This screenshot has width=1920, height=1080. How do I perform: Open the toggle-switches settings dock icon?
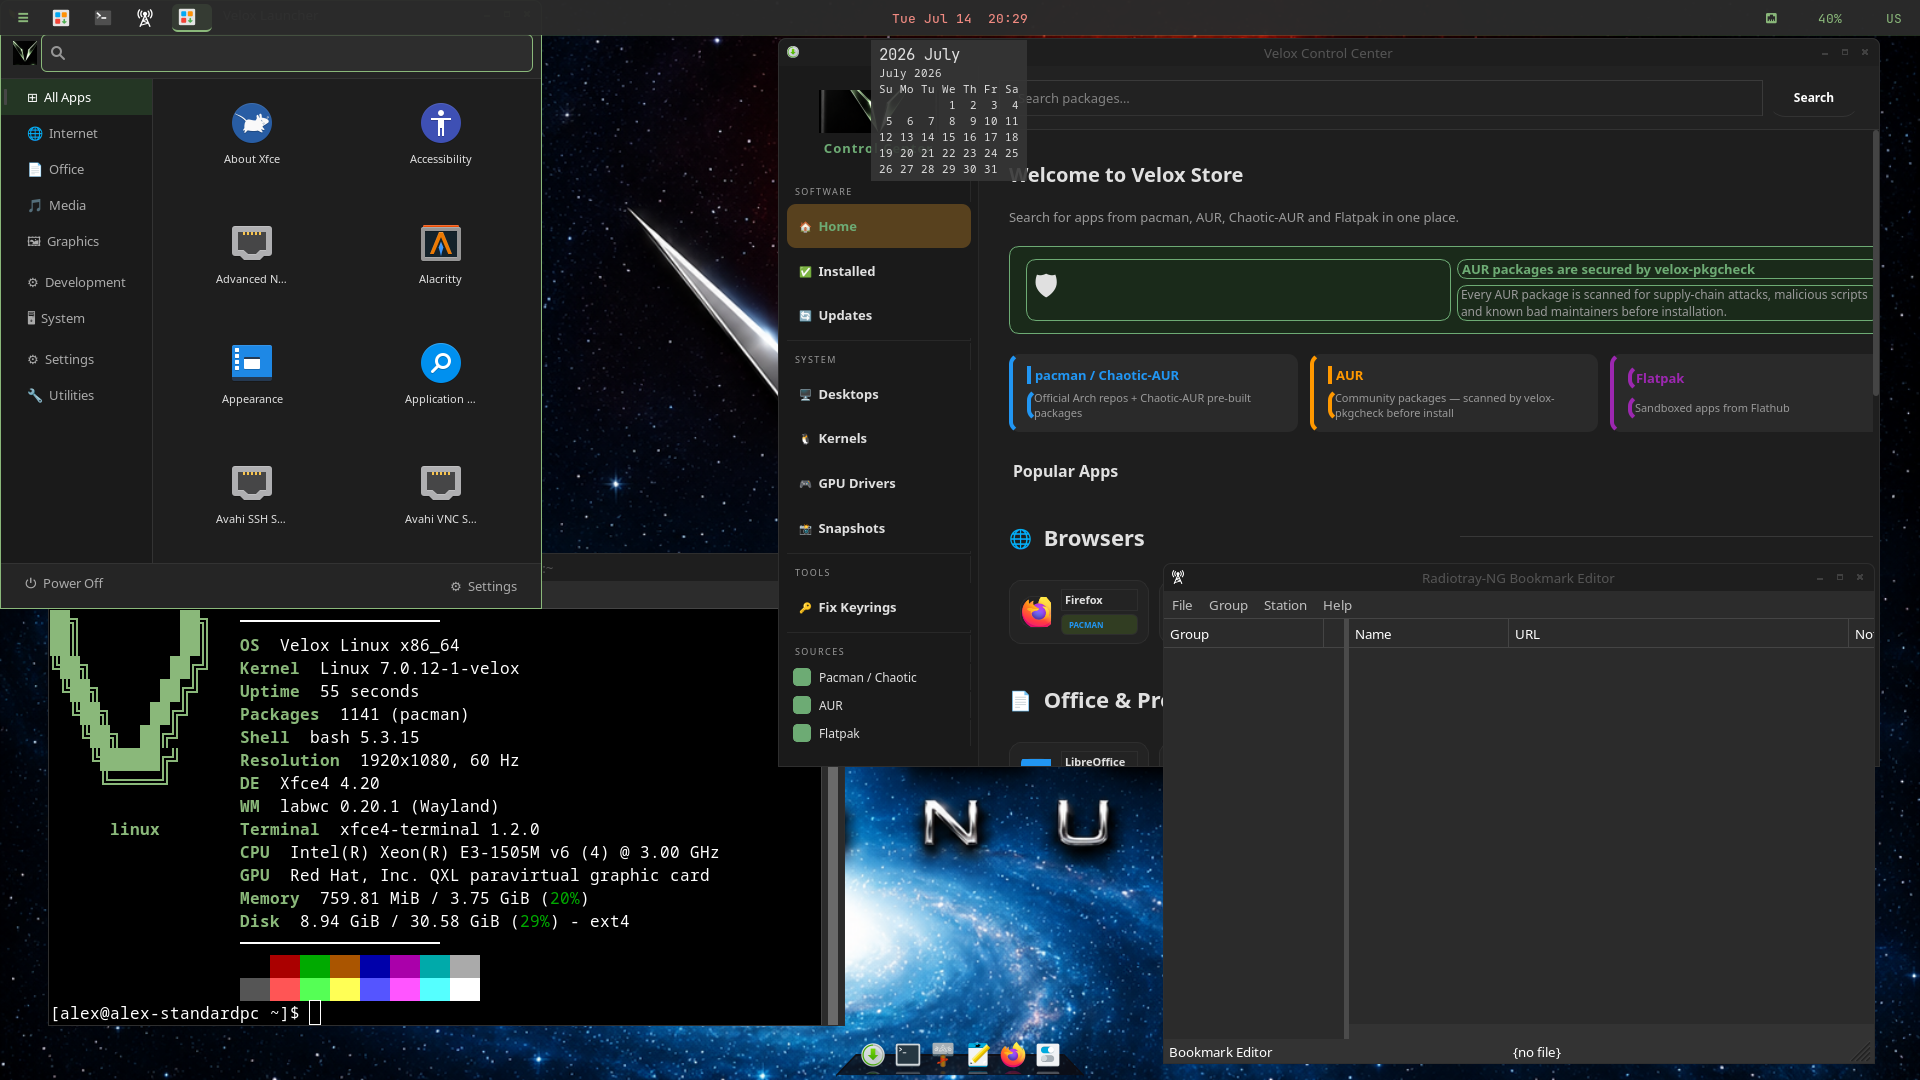[x=1048, y=1055]
